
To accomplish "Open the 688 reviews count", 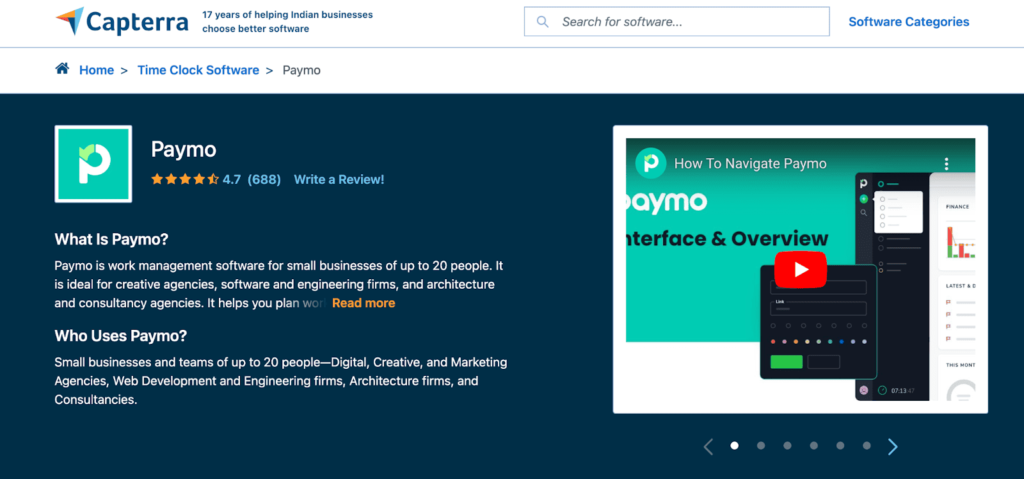I will (x=264, y=179).
